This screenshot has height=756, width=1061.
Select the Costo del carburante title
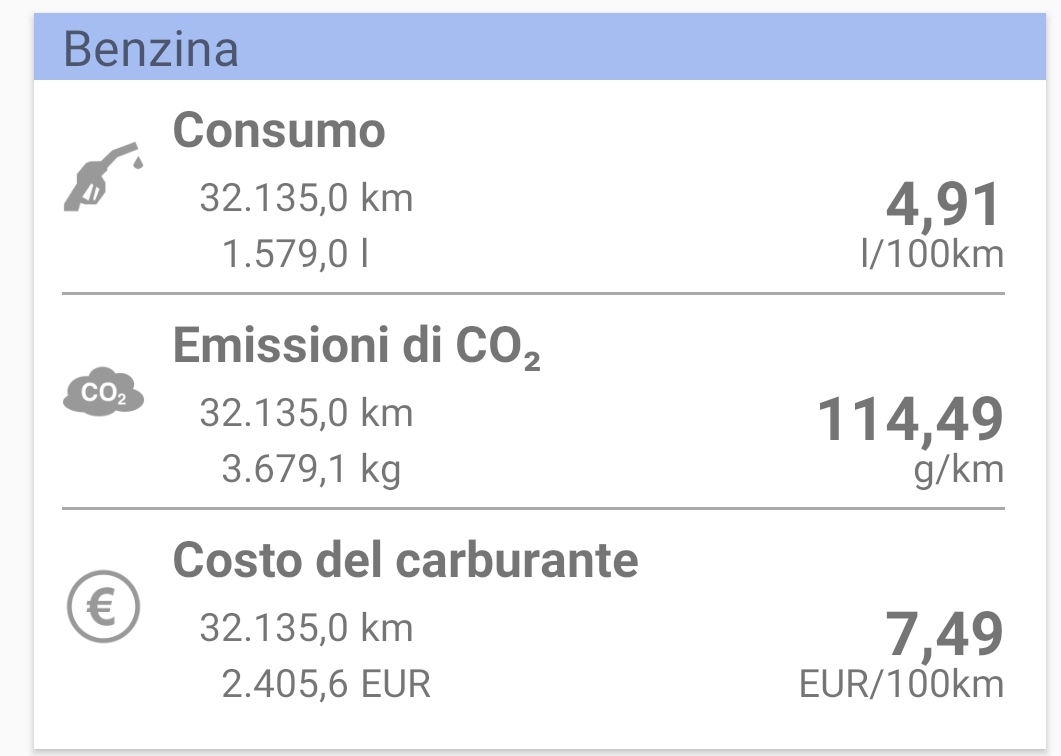point(405,560)
